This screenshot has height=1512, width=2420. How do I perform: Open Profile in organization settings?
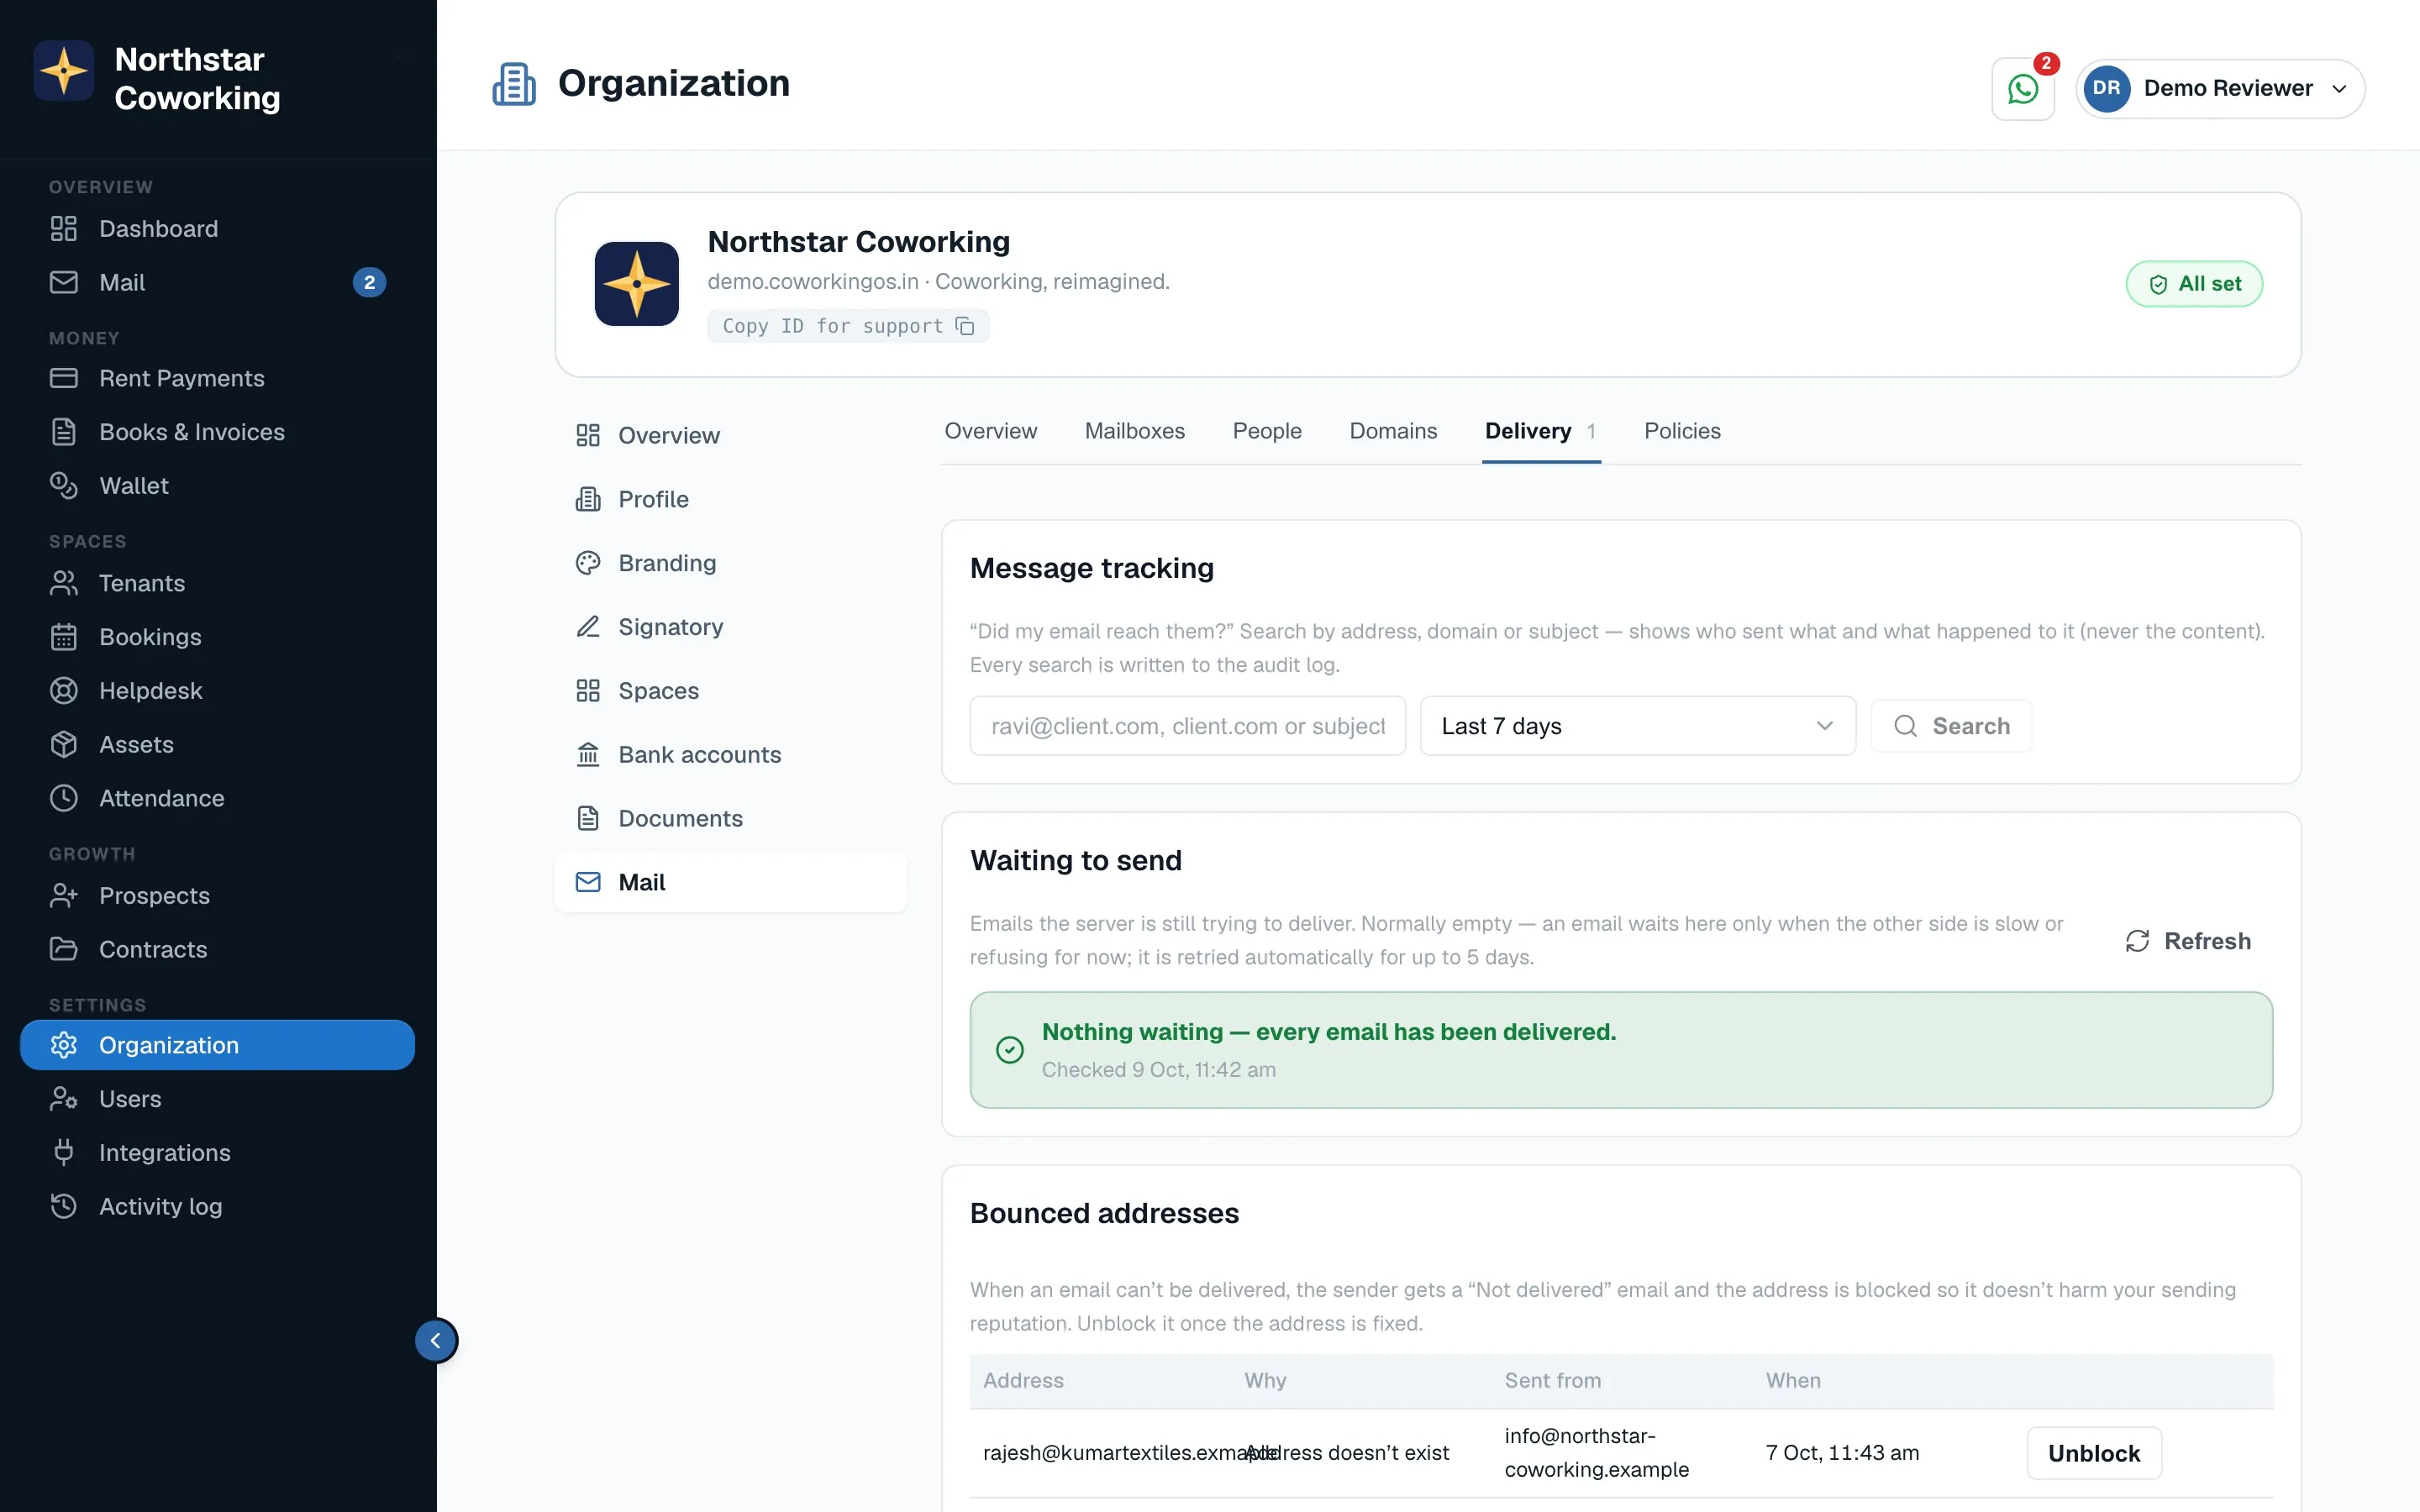click(x=731, y=499)
